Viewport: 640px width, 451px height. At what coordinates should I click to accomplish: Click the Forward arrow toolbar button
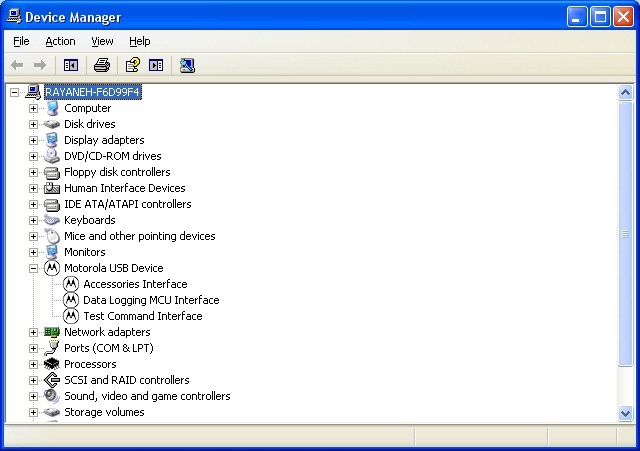click(40, 65)
